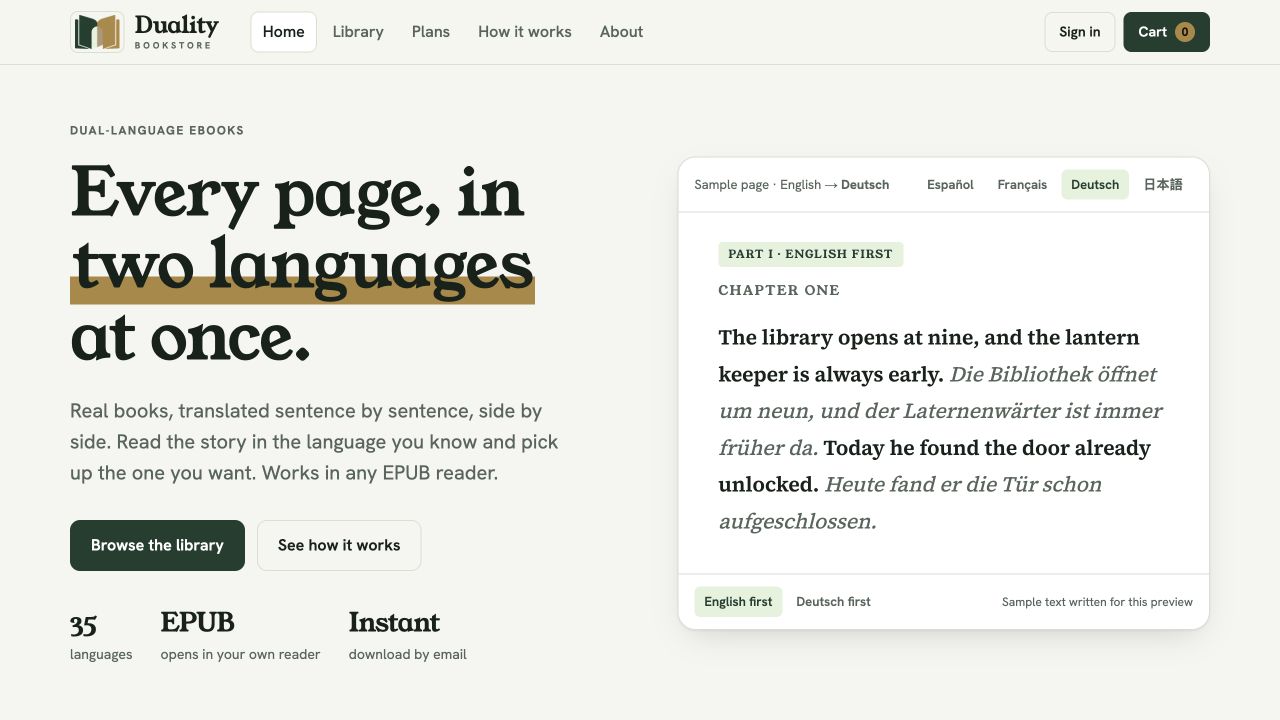Click 'Sample page · English → Deutsch' label
The height and width of the screenshot is (720, 1280).
click(791, 185)
